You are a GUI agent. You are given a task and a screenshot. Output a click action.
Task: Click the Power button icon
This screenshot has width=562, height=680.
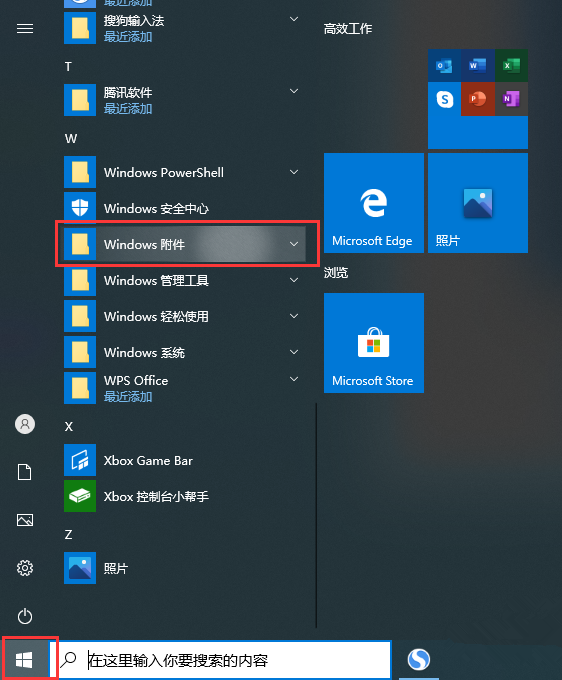coord(25,616)
